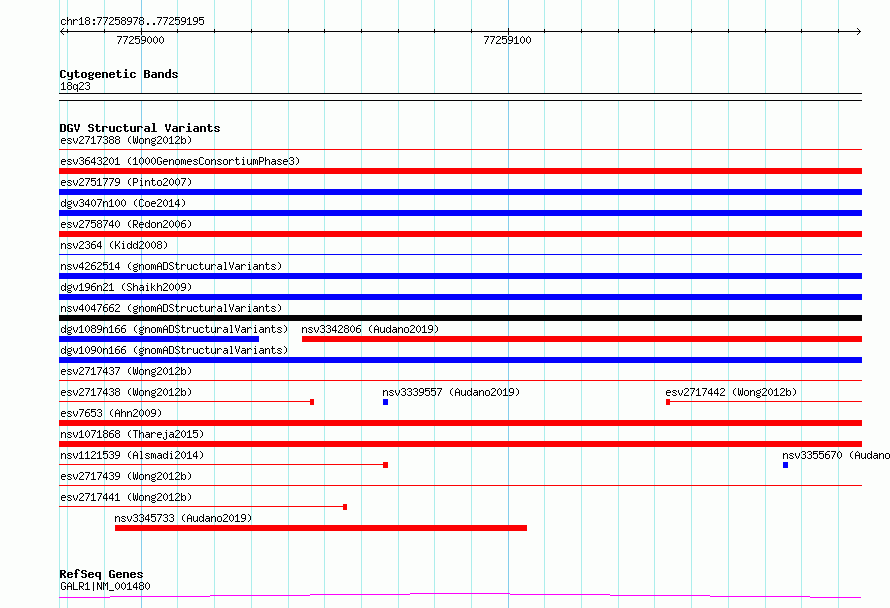Click the red bar under esv2758740 (Redon2006)
The height and width of the screenshot is (608, 890).
[460, 234]
